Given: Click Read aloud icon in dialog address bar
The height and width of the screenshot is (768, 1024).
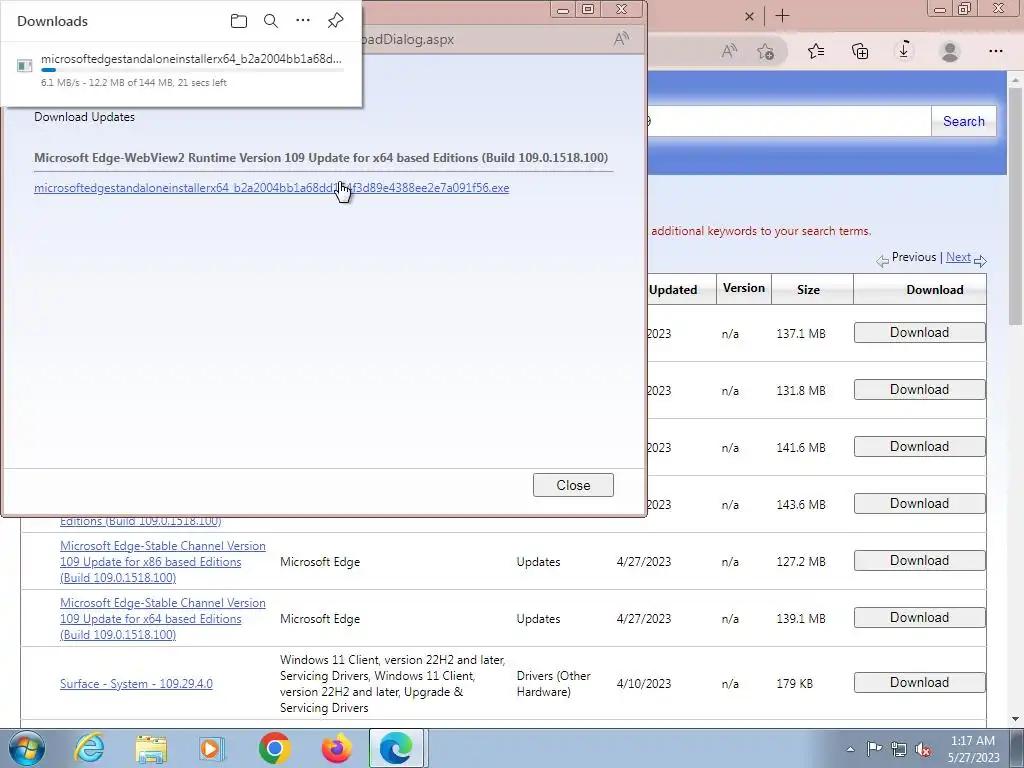Looking at the screenshot, I should (x=621, y=39).
